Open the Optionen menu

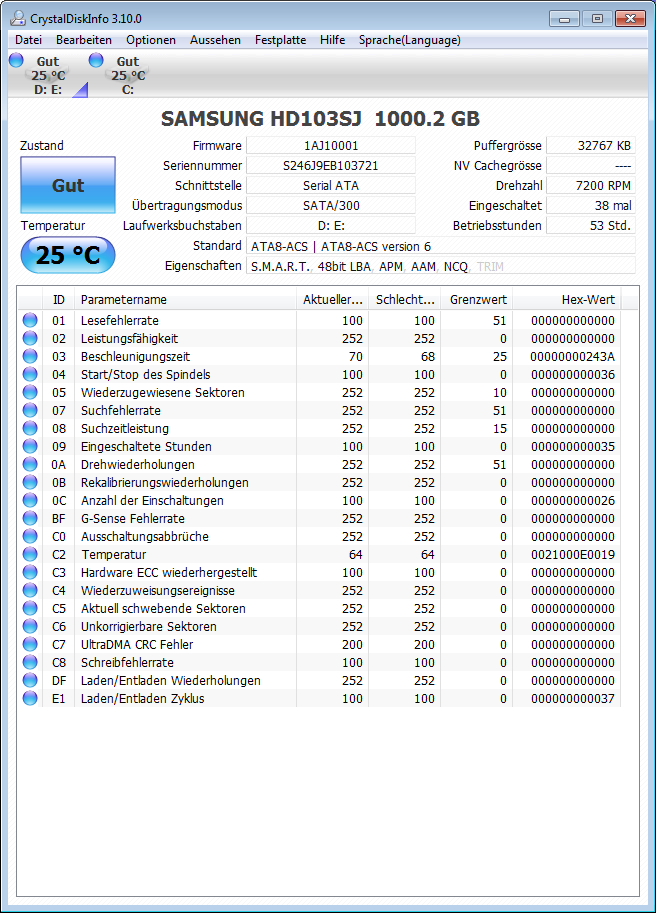[x=151, y=40]
